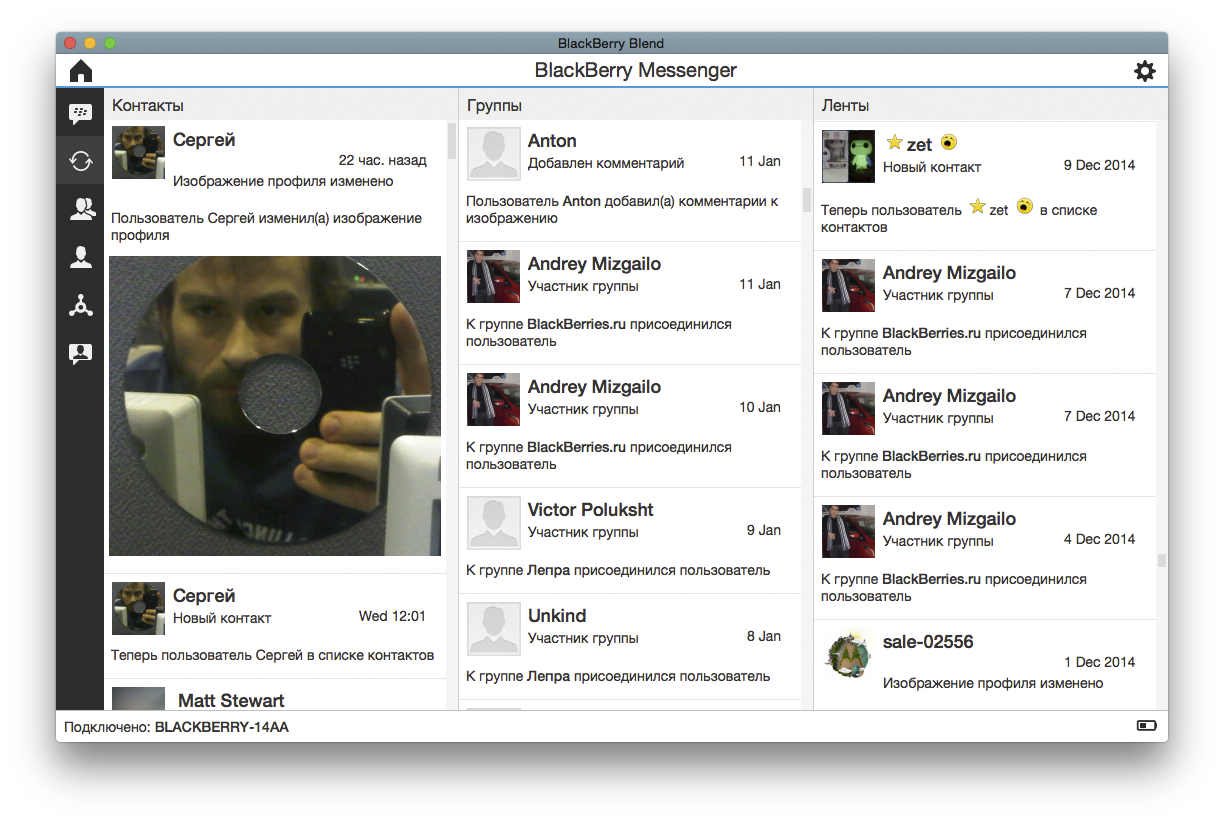The height and width of the screenshot is (822, 1224).
Task: Click 'Пользователь Anton добавил(а) комментарии' text
Action: (622, 209)
